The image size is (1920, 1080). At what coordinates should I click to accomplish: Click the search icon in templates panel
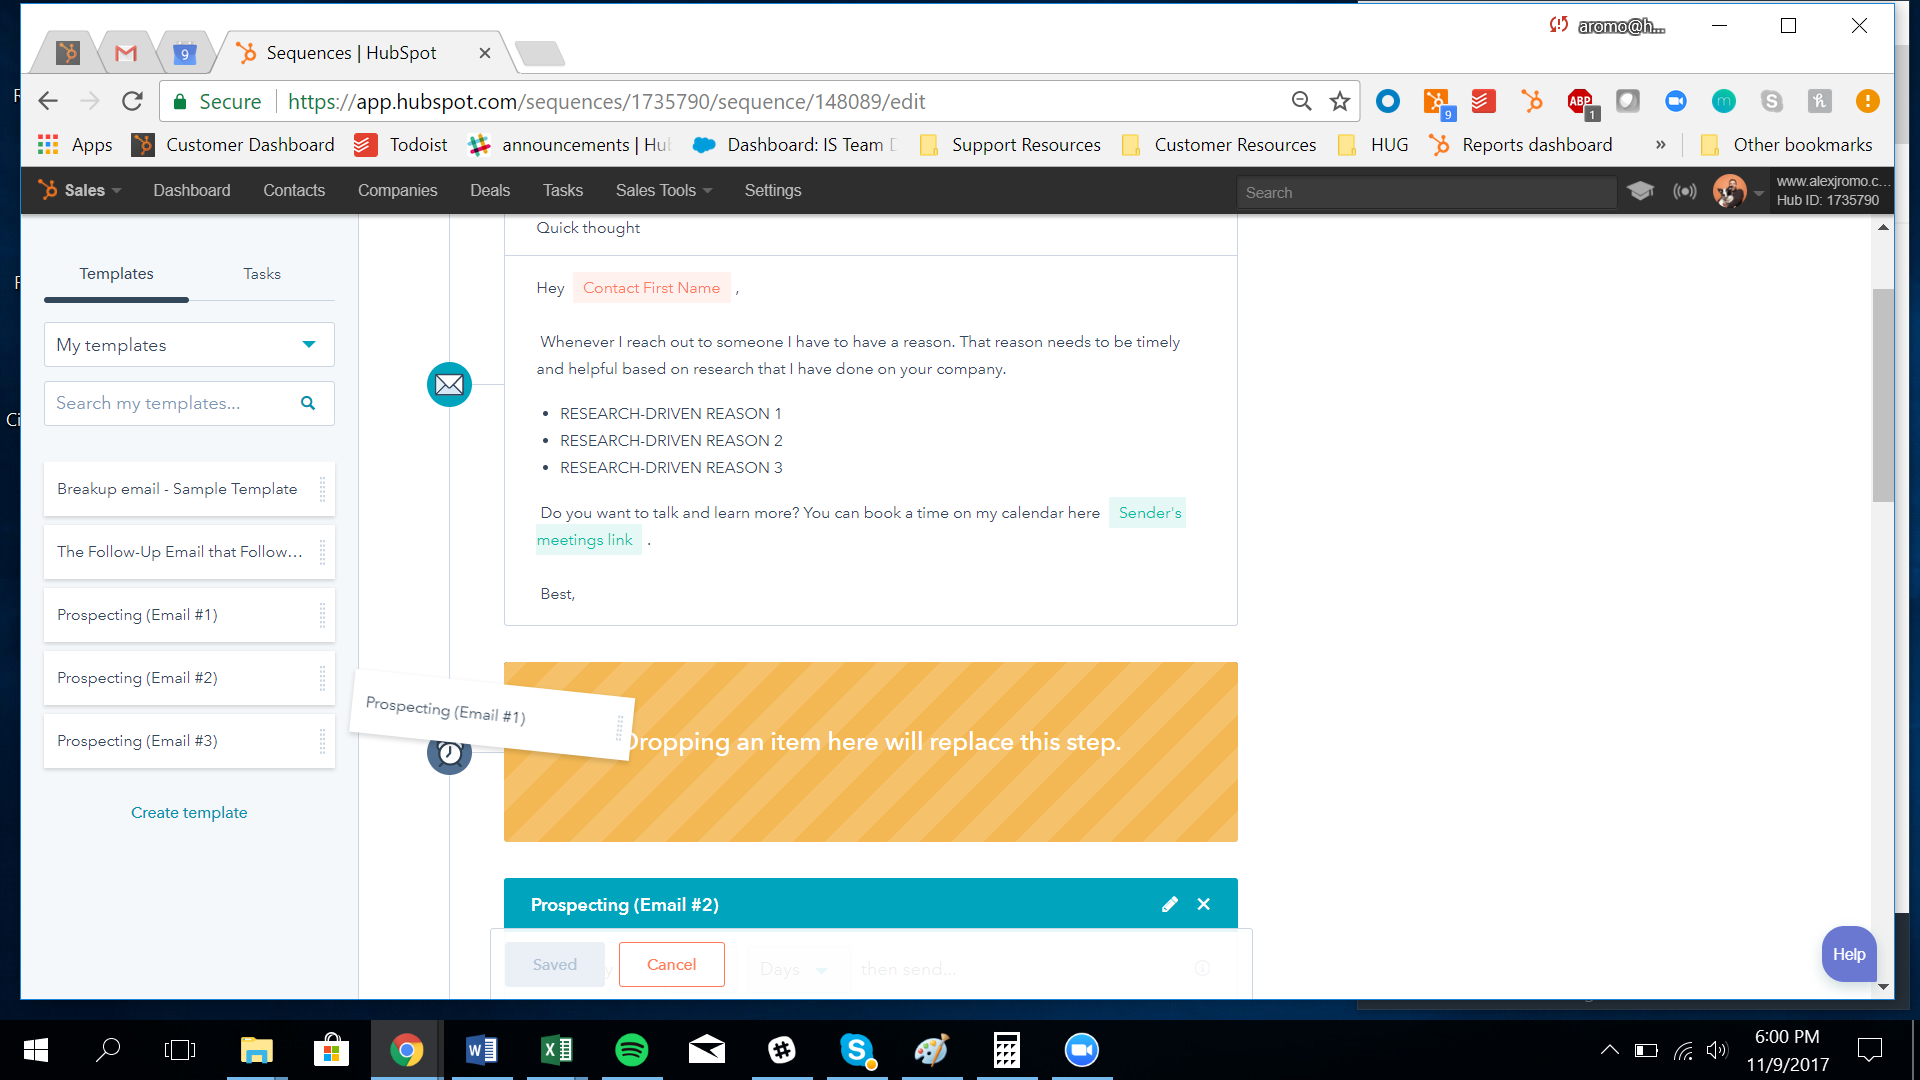point(307,404)
